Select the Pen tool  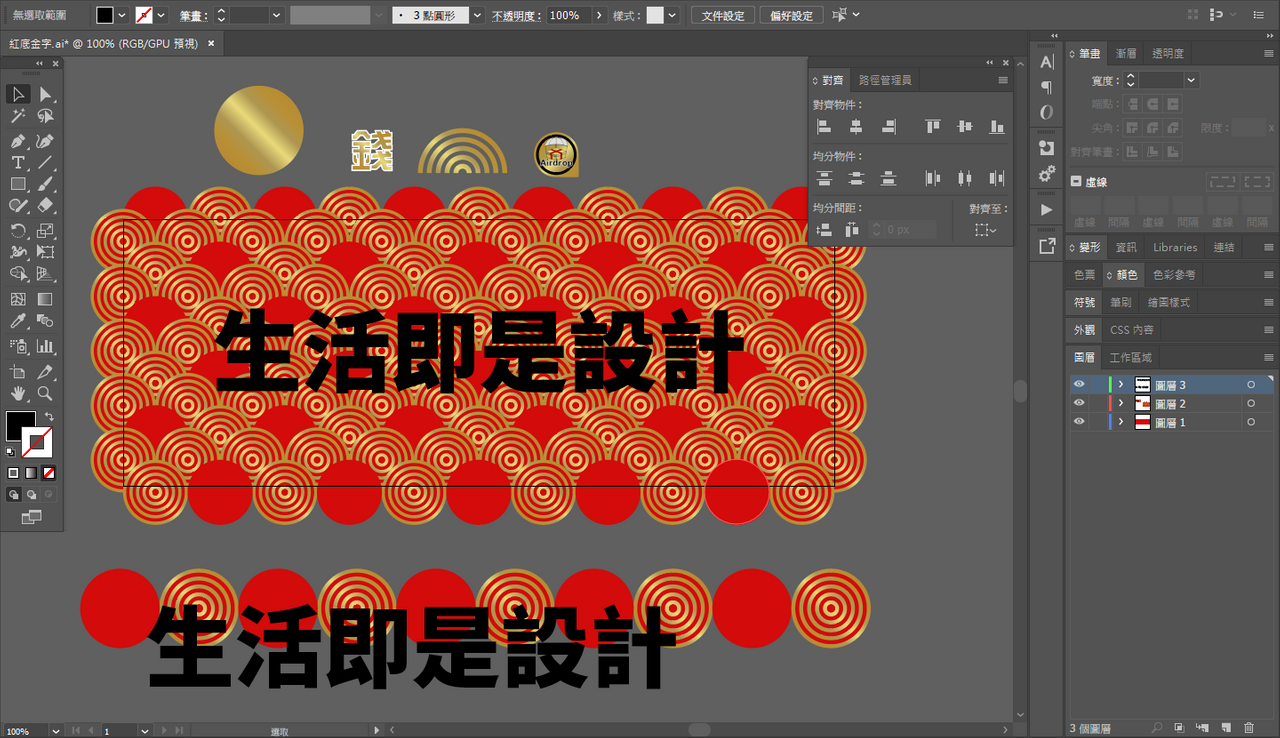click(18, 141)
